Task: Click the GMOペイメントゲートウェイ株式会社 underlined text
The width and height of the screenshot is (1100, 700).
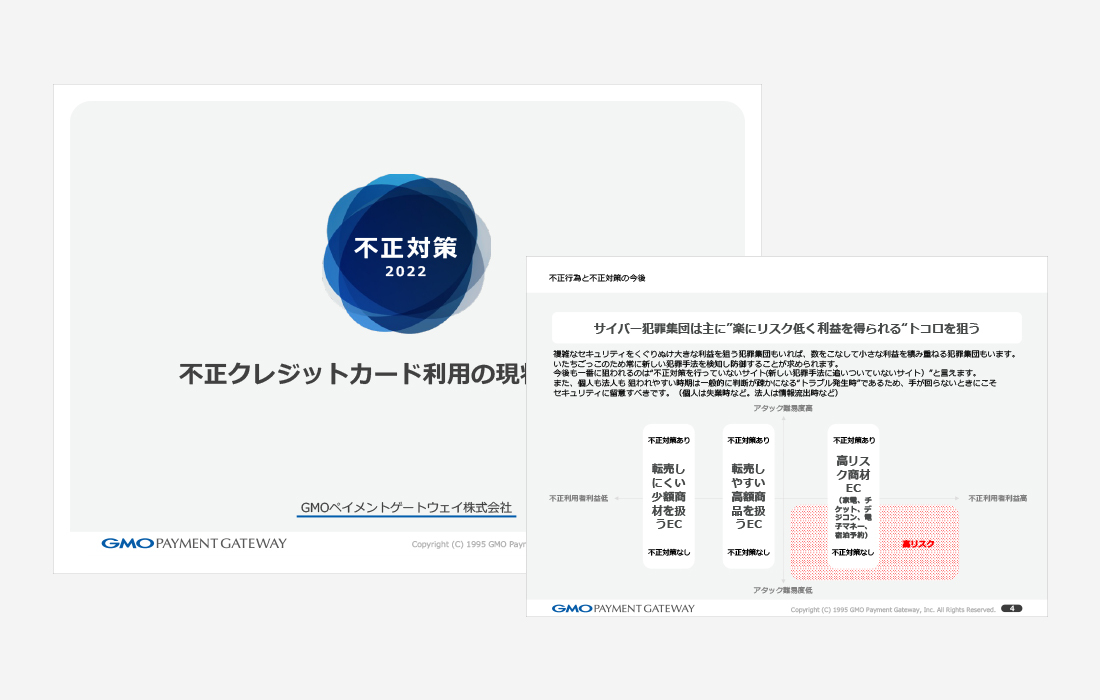Action: point(406,507)
